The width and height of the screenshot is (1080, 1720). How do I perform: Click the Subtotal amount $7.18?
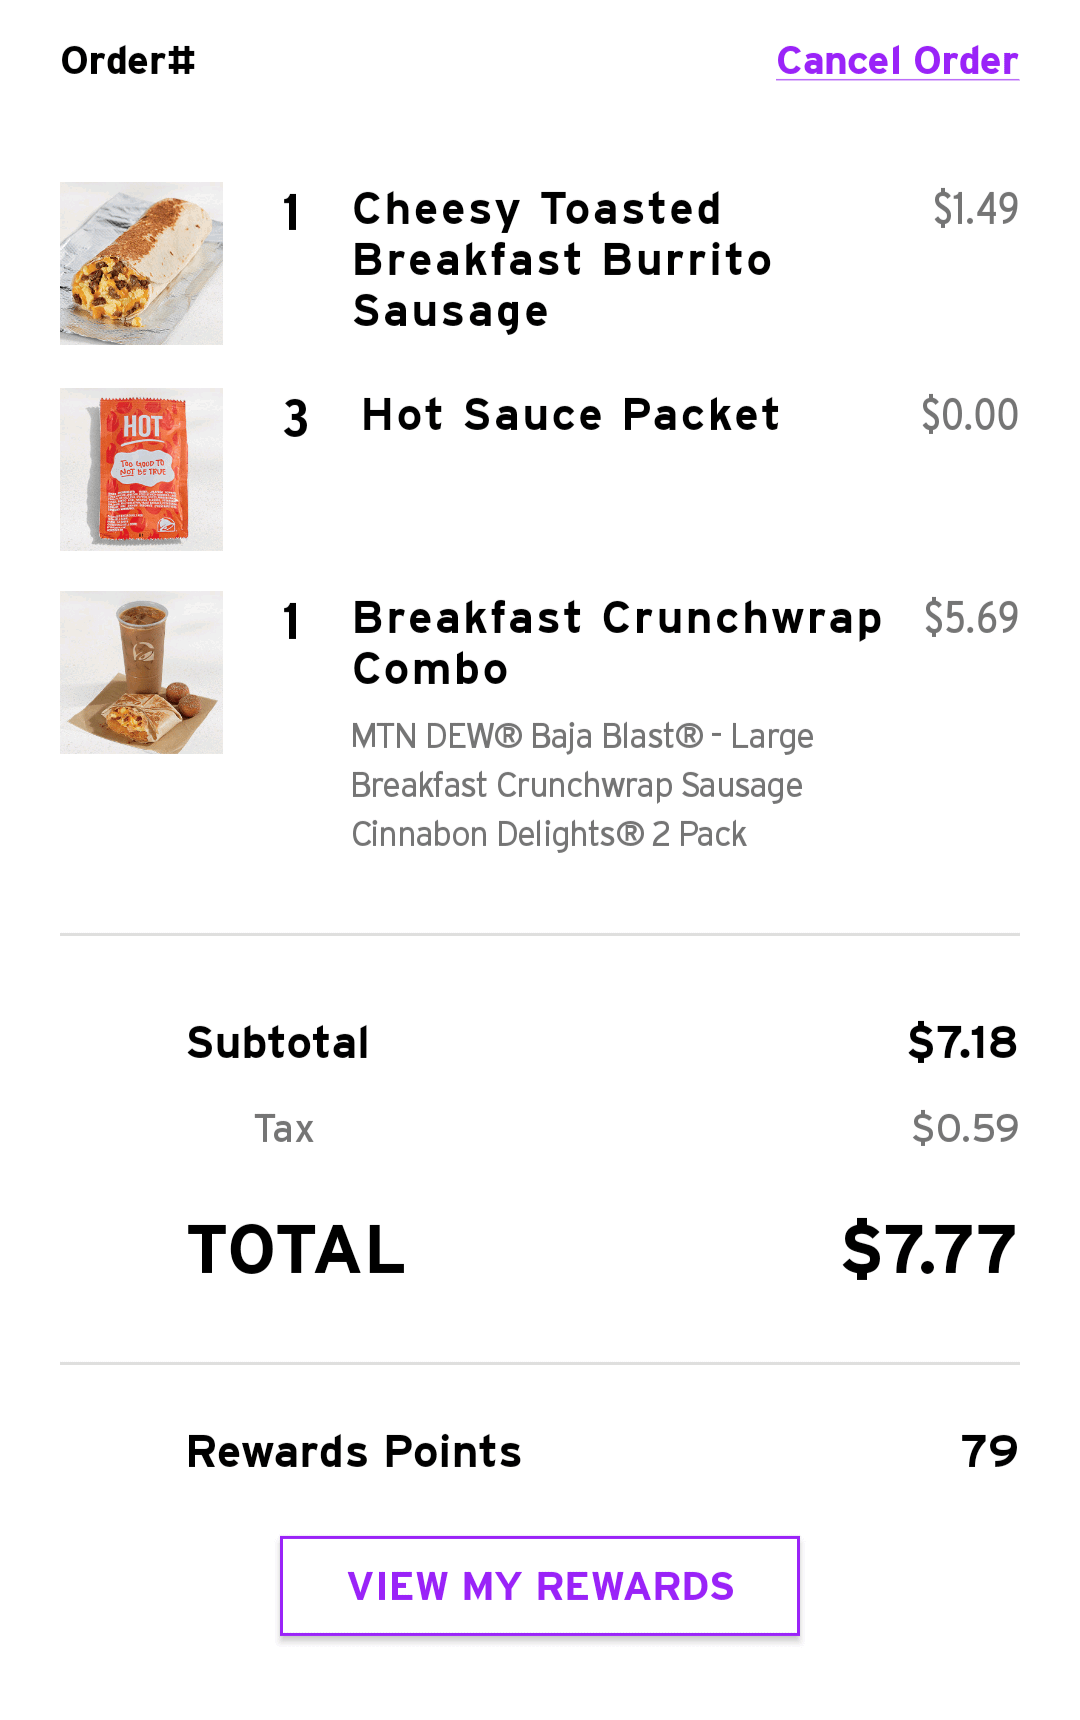962,1042
